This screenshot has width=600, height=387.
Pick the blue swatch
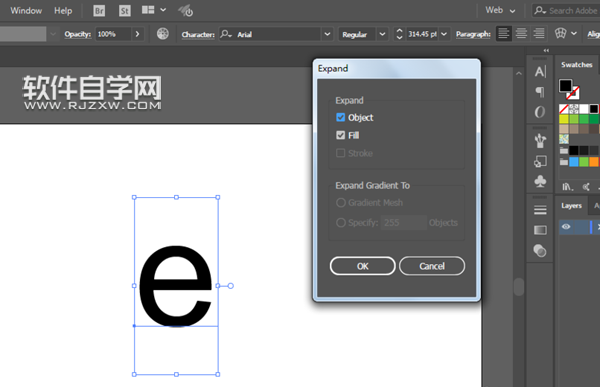point(574,162)
